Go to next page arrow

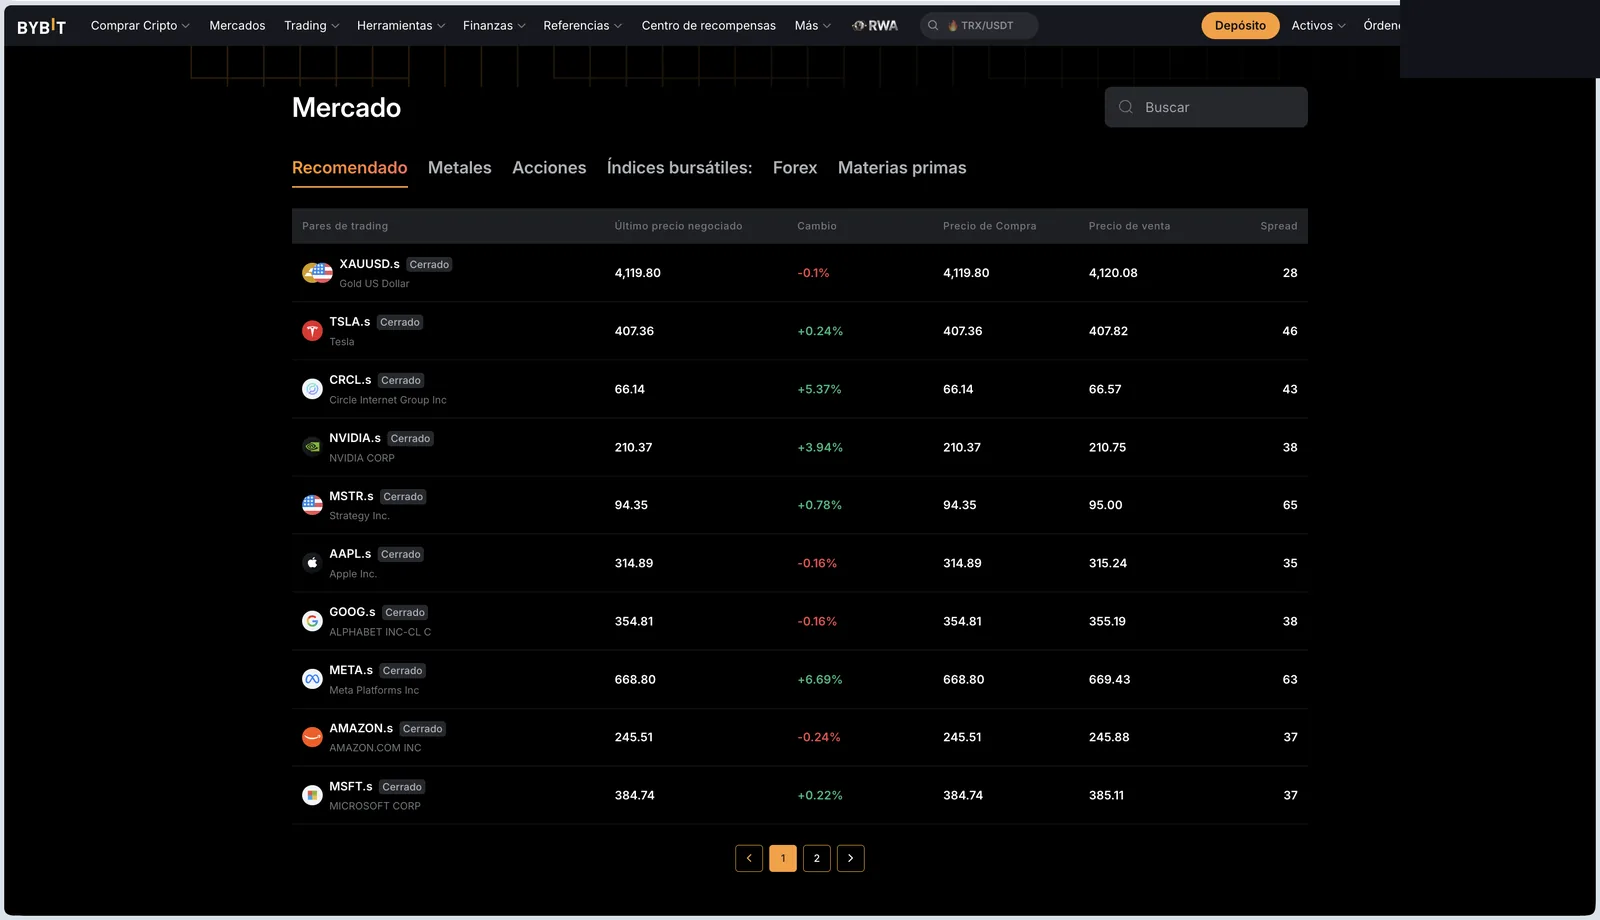(x=851, y=858)
